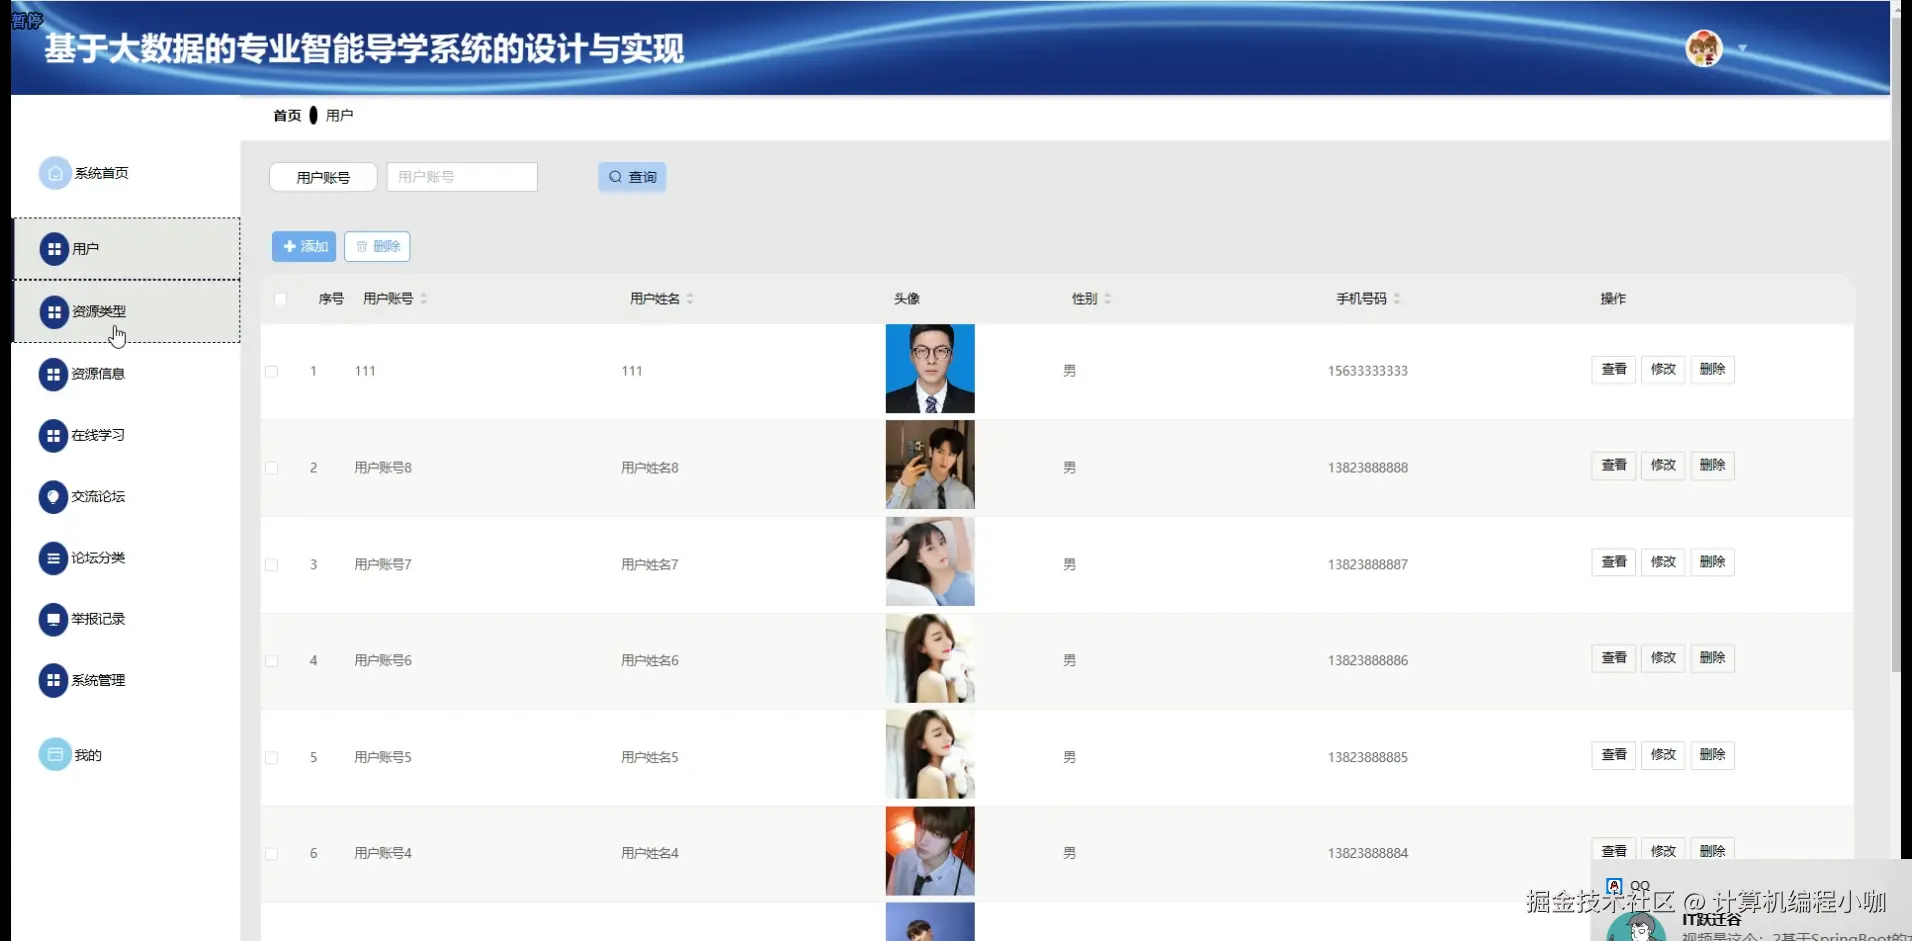The width and height of the screenshot is (1912, 941).
Task: Check the checkbox for 用户账号4 row
Action: 271,854
